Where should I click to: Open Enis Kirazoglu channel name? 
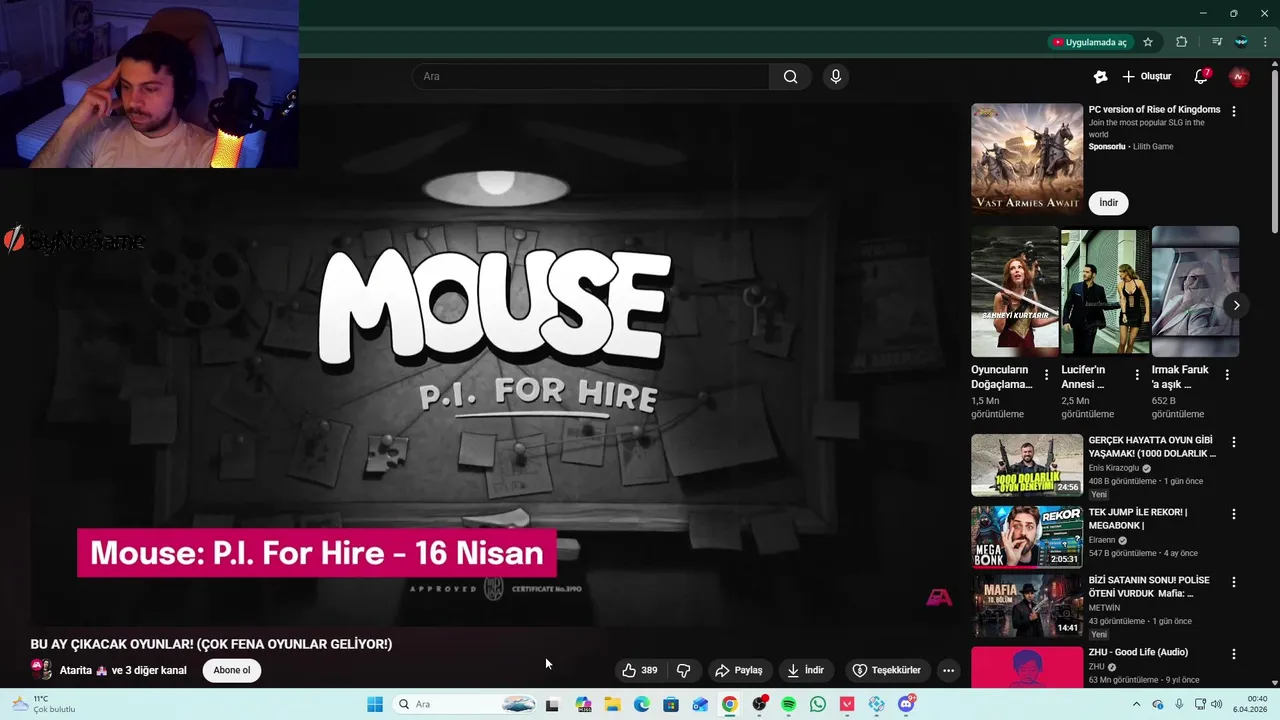point(1114,468)
